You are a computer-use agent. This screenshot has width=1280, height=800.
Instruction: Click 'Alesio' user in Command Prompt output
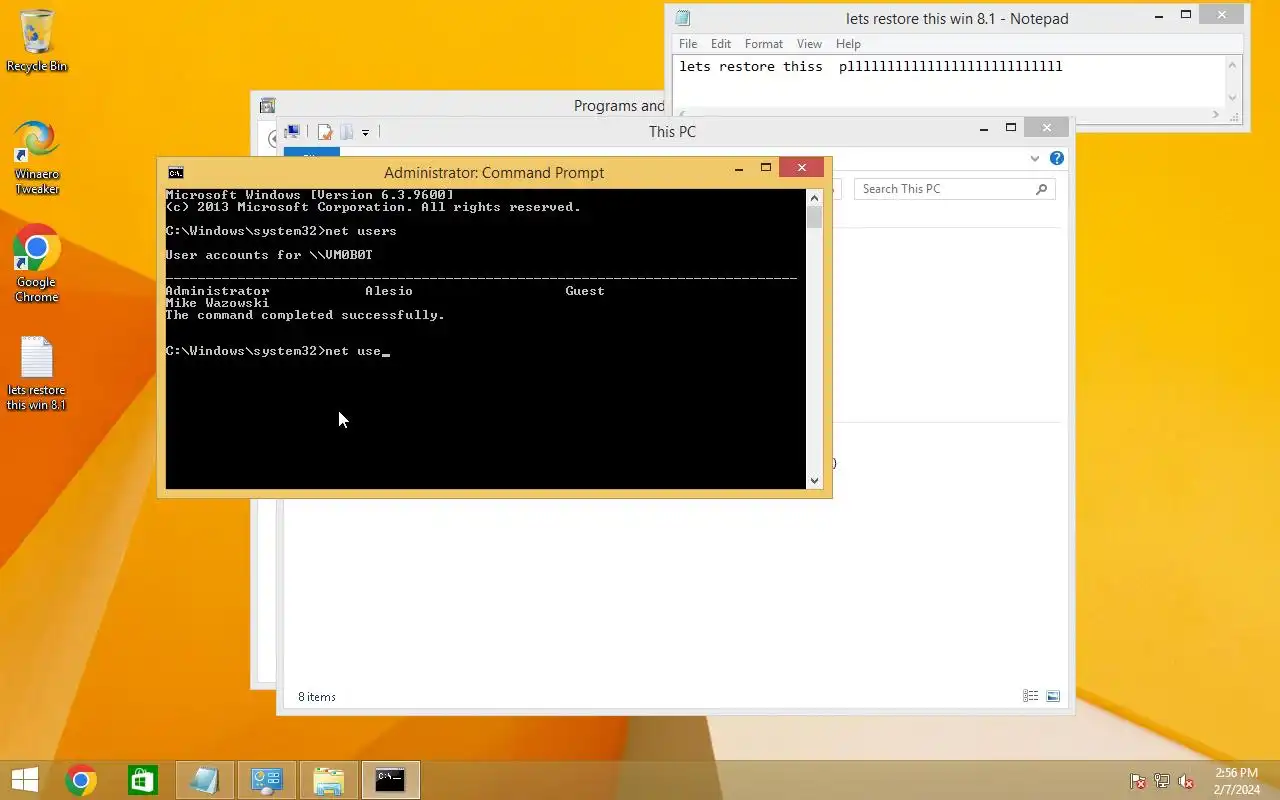pos(389,291)
